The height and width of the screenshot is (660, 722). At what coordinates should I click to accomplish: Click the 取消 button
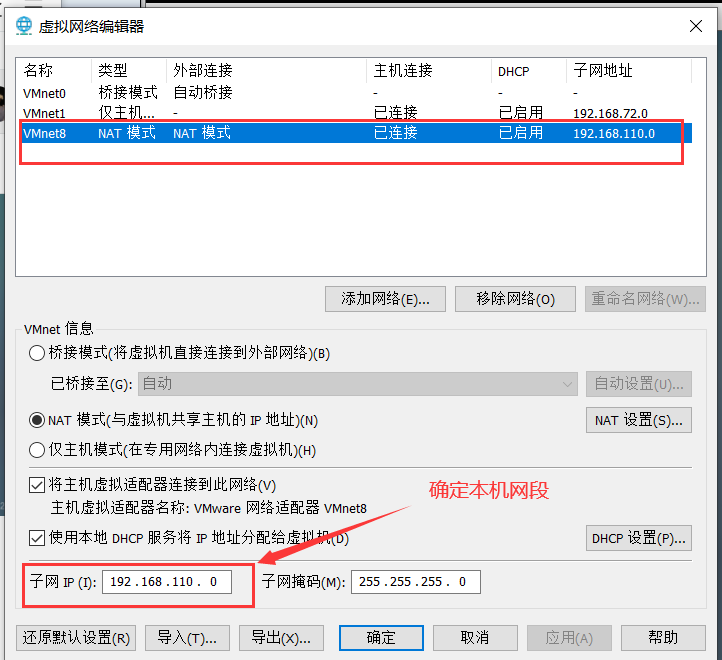[475, 638]
